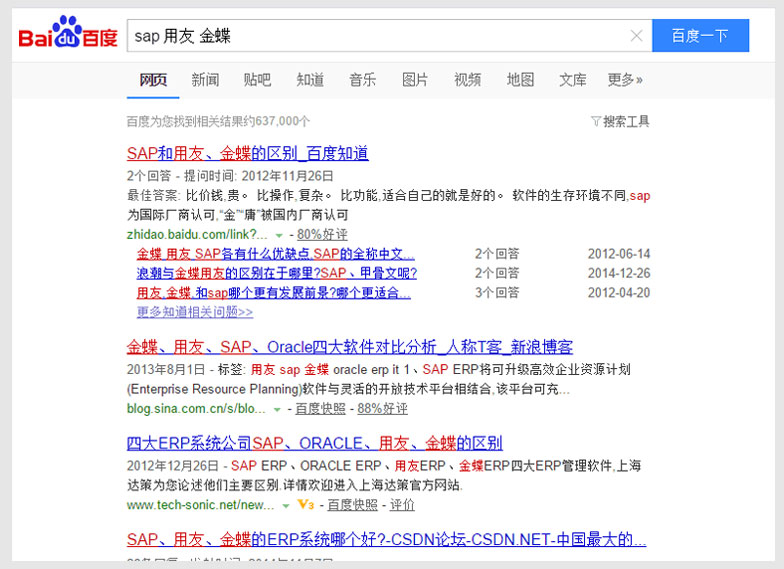This screenshot has width=784, height=569.
Task: Open result 'SAP和用友、金蝶的区别_百度知道'
Action: click(x=248, y=153)
